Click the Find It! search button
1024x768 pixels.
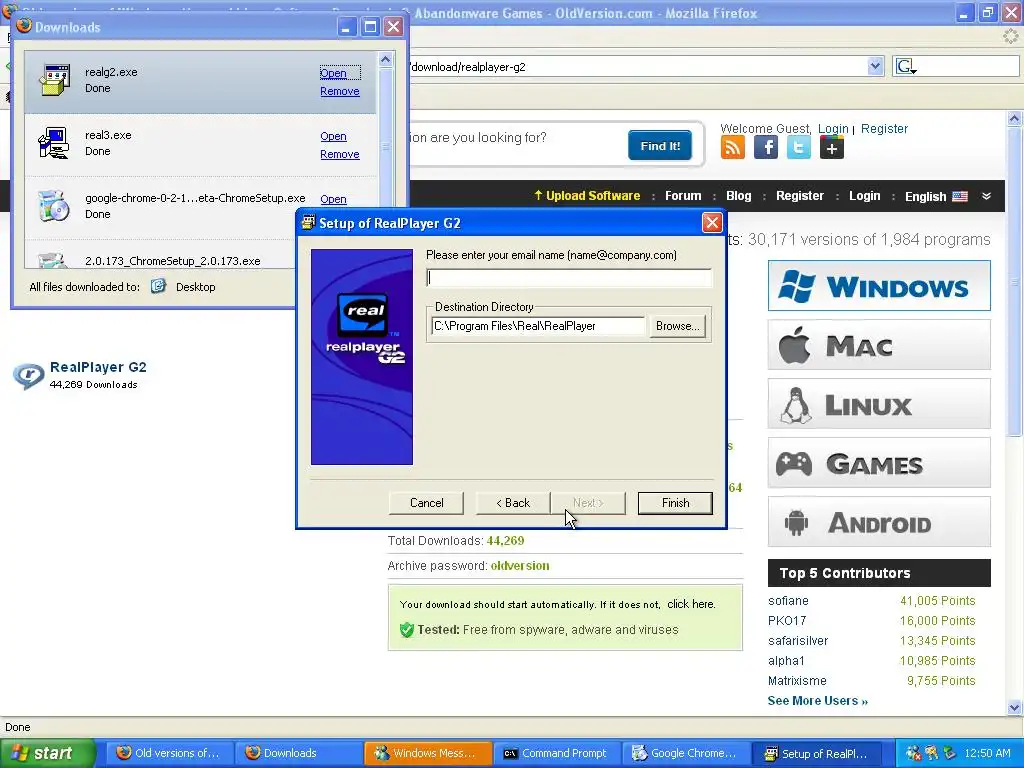pyautogui.click(x=660, y=146)
